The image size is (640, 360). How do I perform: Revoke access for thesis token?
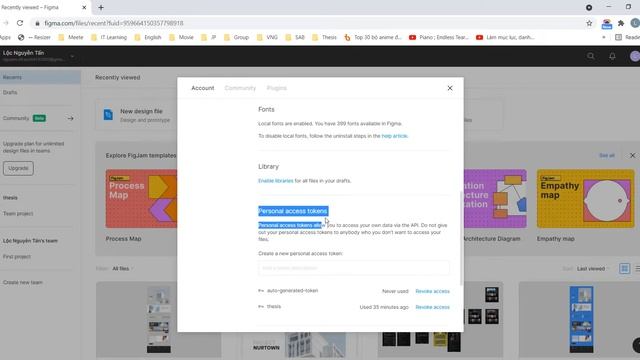(432, 307)
